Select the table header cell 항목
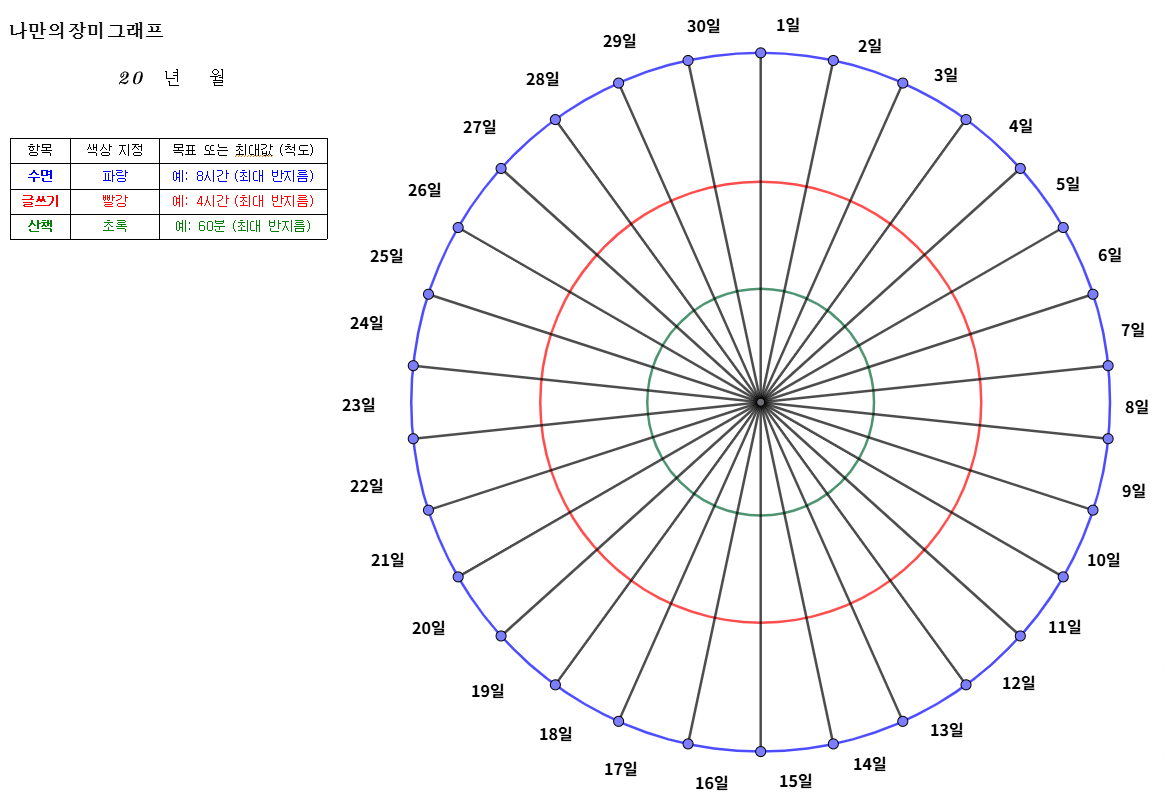Viewport: 1165px width, 806px height. pos(40,151)
